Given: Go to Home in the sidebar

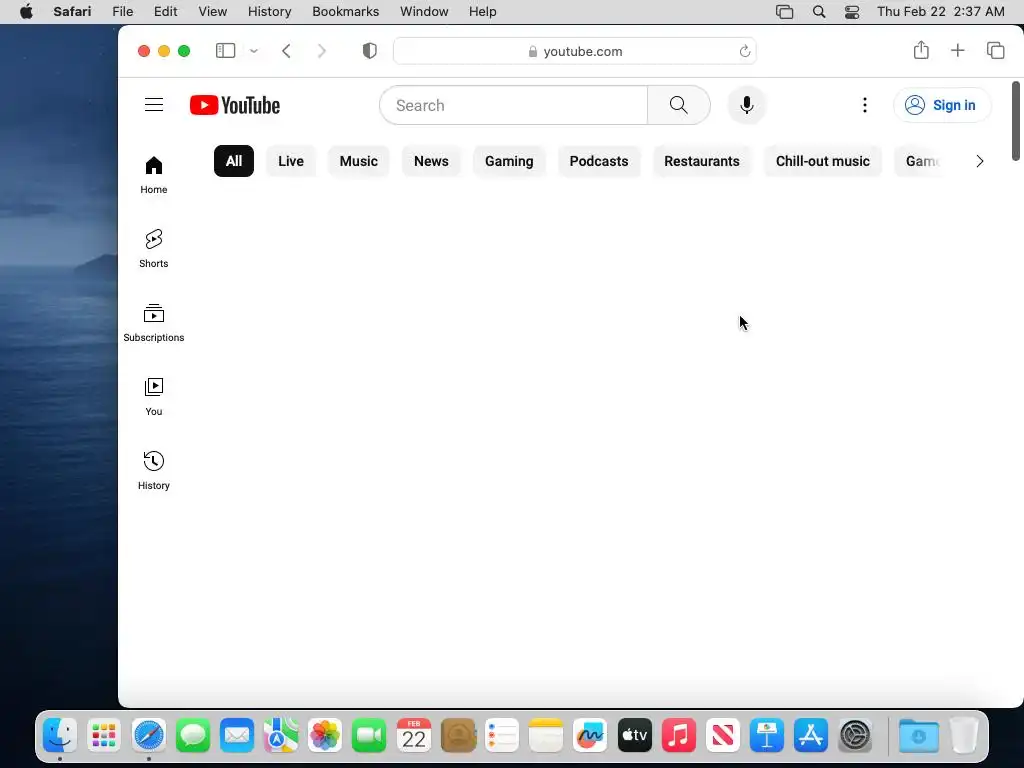Looking at the screenshot, I should (x=153, y=175).
